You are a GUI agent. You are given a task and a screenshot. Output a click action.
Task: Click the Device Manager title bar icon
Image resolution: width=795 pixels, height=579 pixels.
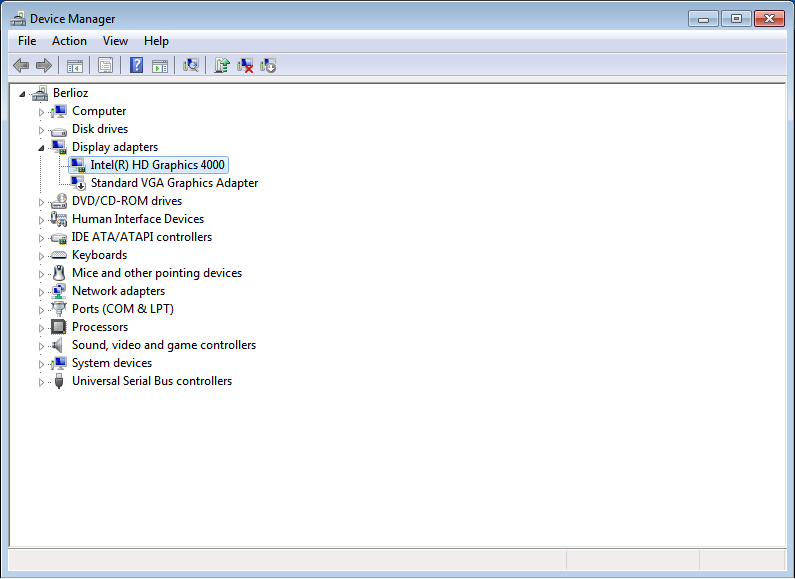pyautogui.click(x=18, y=19)
